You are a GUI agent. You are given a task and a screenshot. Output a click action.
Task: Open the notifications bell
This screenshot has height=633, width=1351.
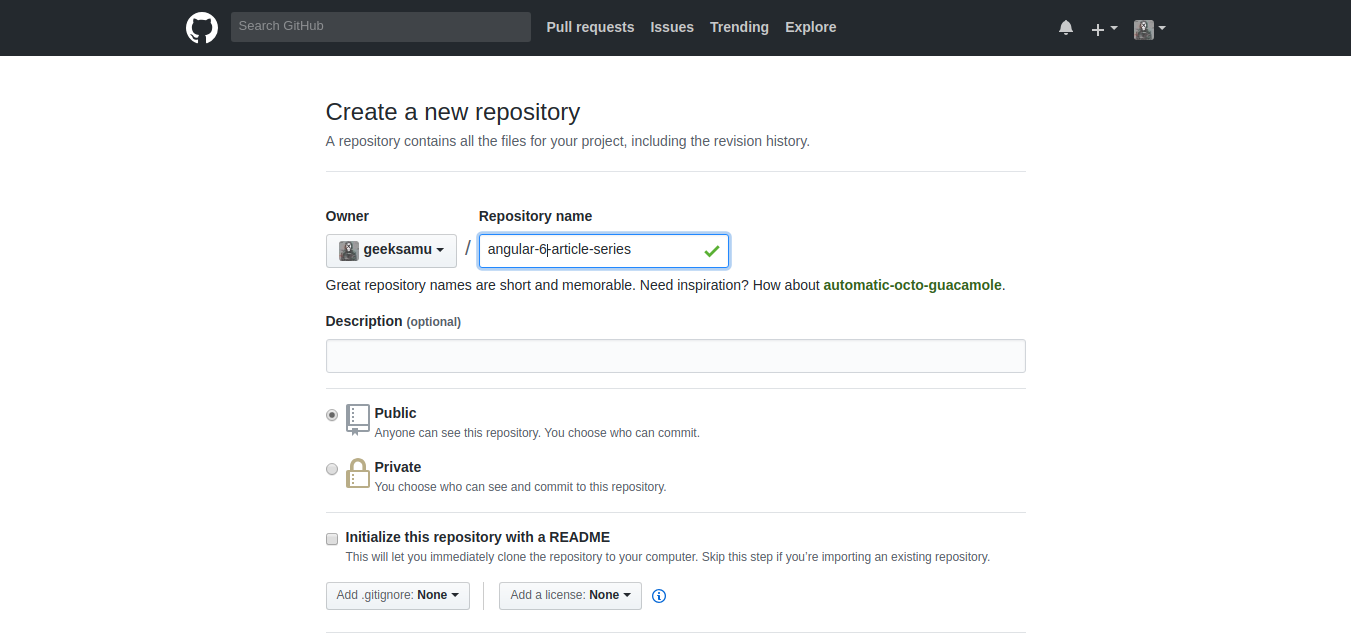pyautogui.click(x=1066, y=28)
